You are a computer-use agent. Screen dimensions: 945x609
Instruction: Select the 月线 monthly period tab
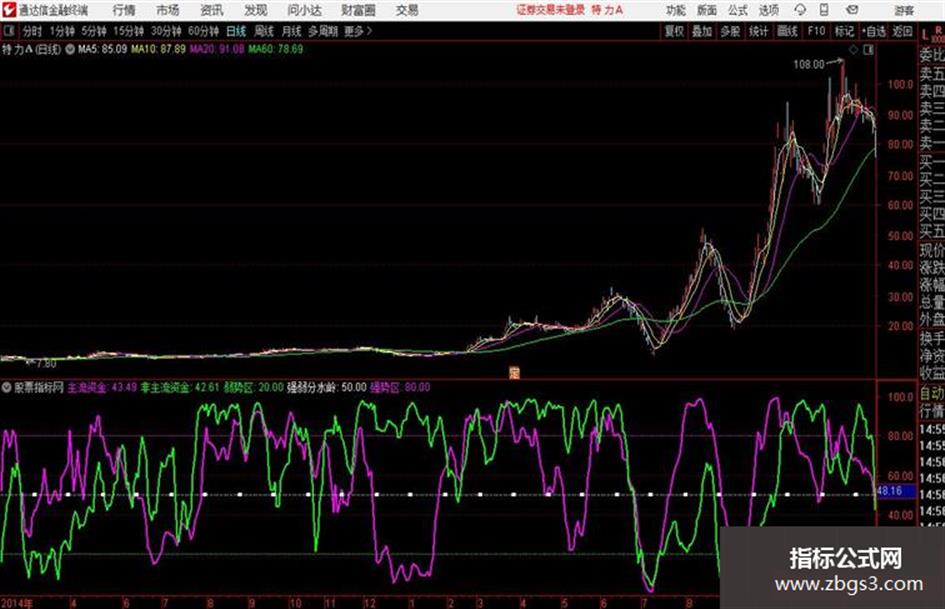pyautogui.click(x=292, y=31)
